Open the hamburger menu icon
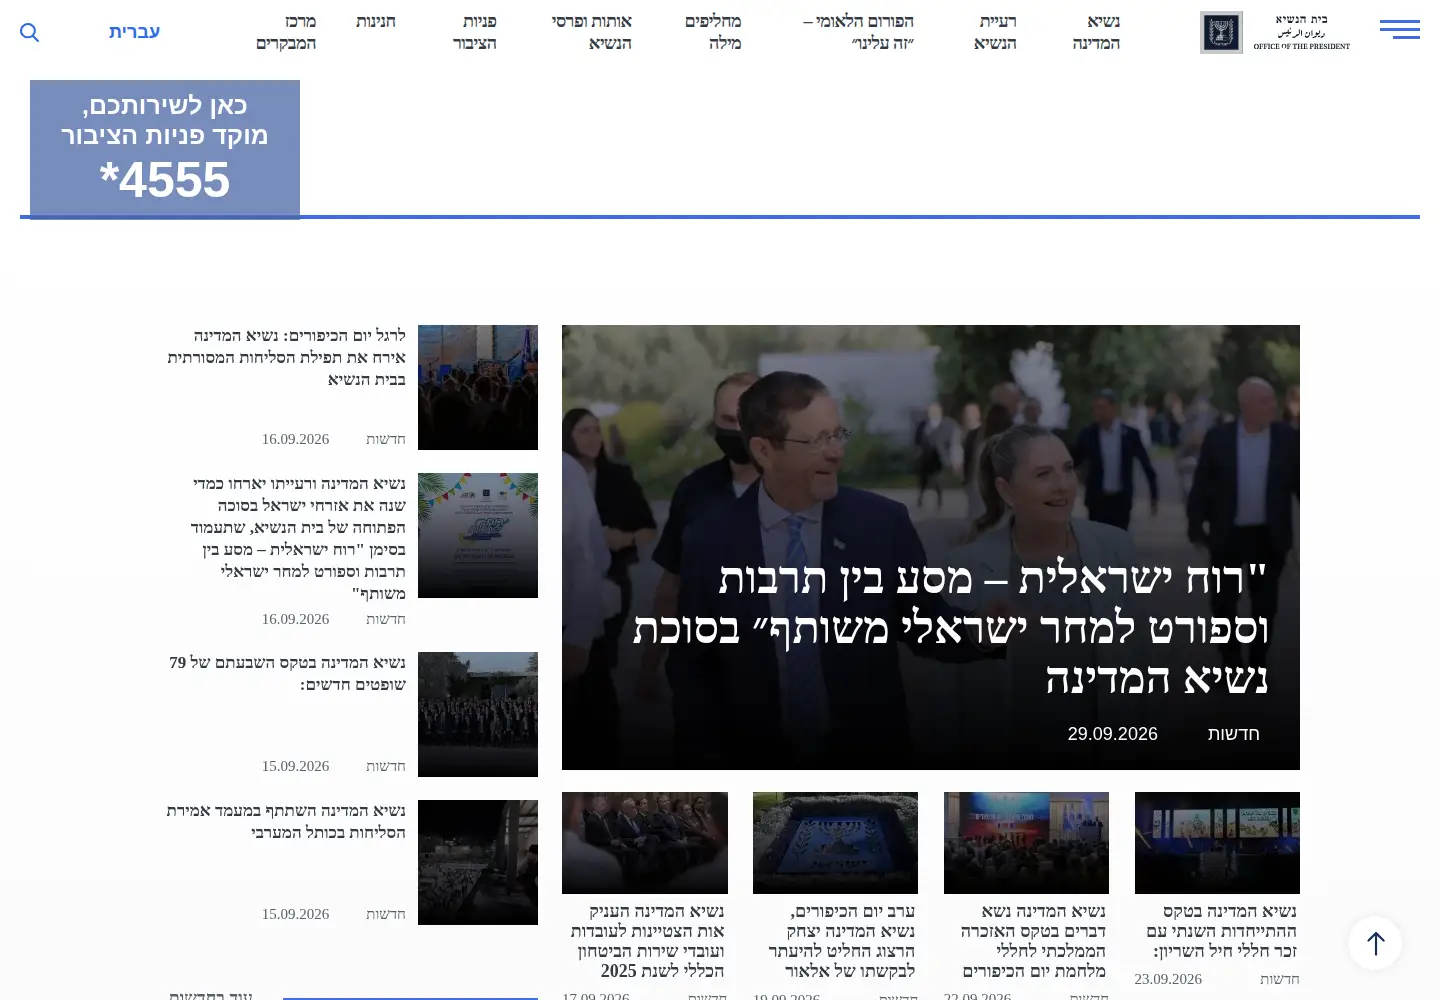The image size is (1440, 1000). click(x=1399, y=30)
